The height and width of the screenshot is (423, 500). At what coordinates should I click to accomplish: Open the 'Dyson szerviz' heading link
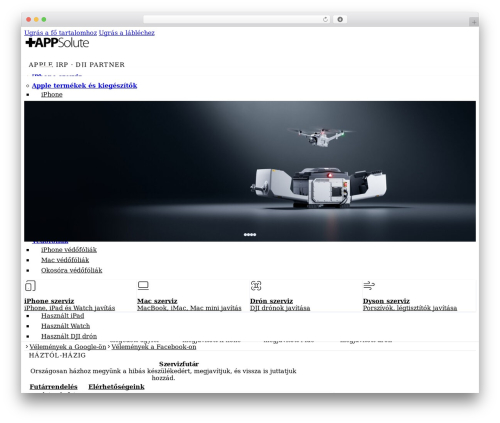tap(386, 301)
